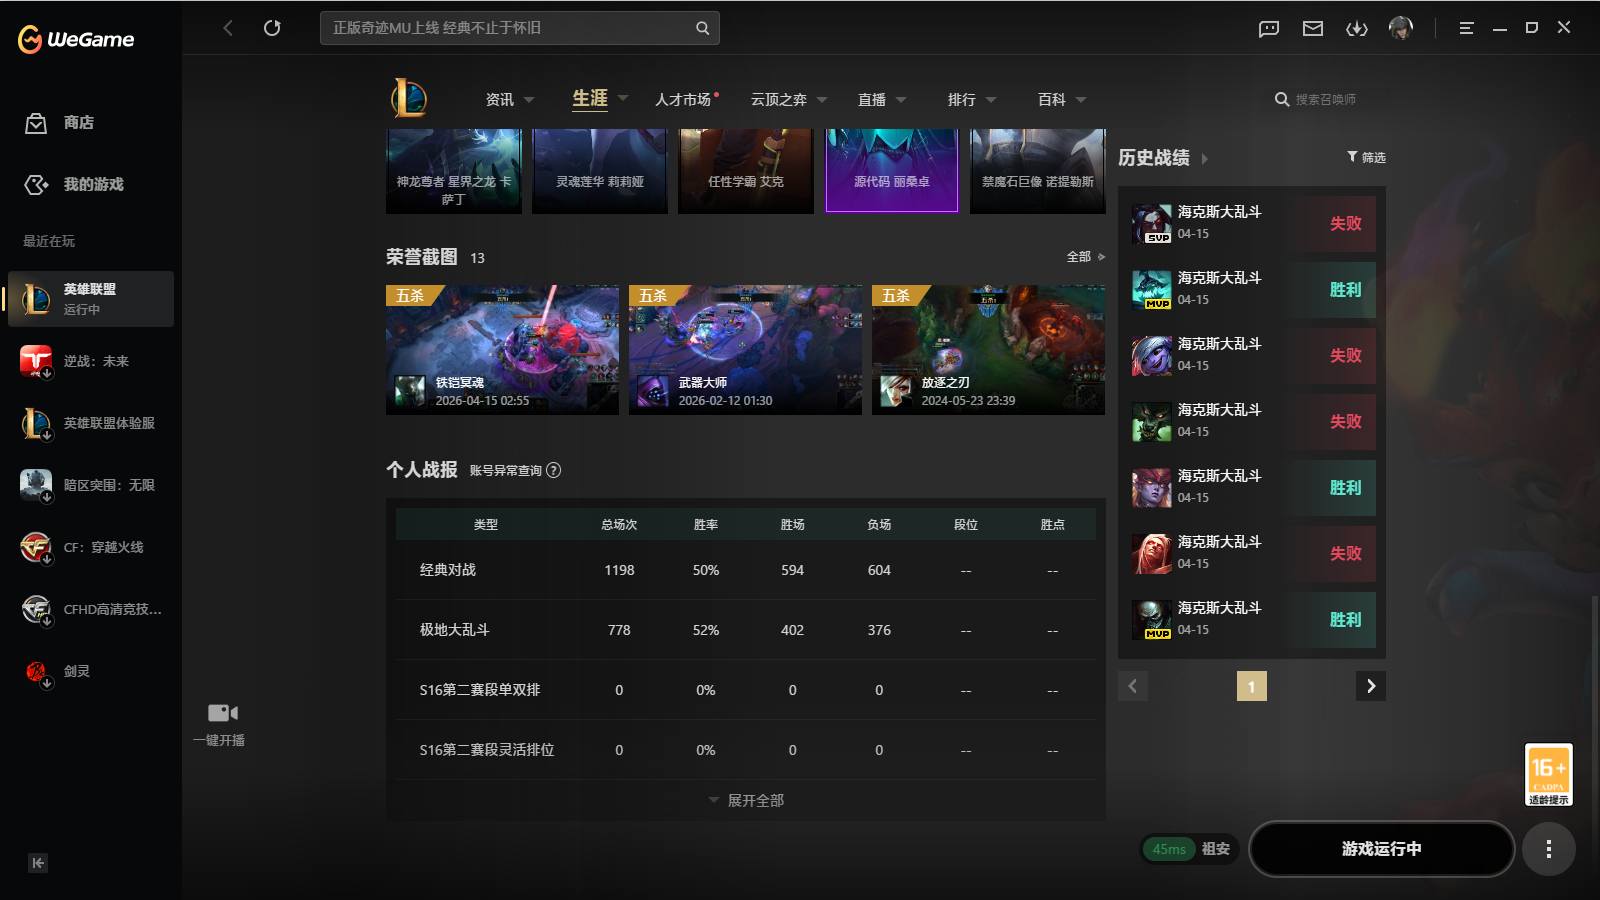Click 账号异常查询 link
Viewport: 1600px width, 900px height.
click(x=506, y=470)
